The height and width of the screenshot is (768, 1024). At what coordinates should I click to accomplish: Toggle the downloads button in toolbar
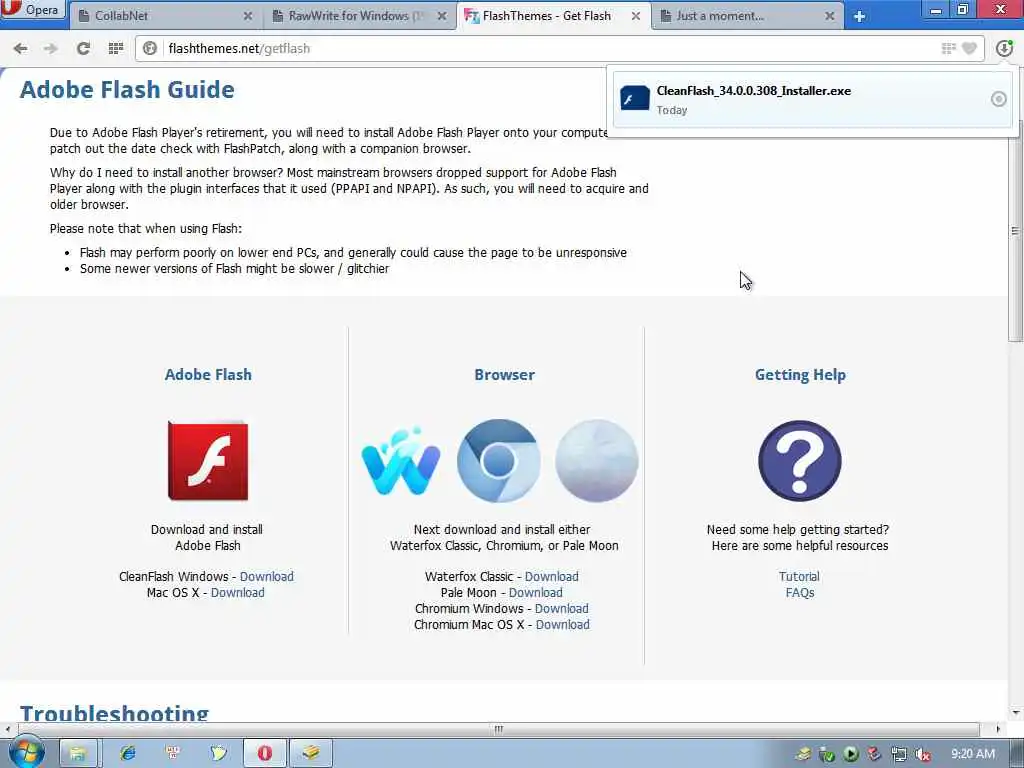point(1004,48)
